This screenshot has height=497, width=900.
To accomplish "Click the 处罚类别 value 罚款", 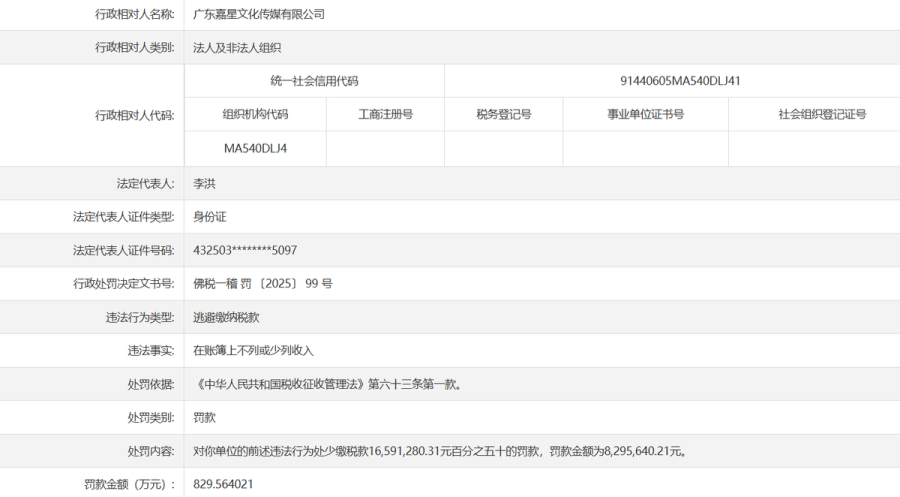I will [204, 418].
